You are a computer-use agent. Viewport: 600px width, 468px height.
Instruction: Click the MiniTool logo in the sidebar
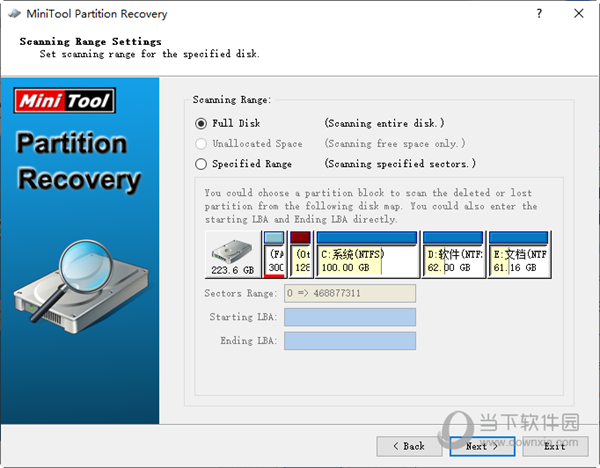tap(65, 101)
